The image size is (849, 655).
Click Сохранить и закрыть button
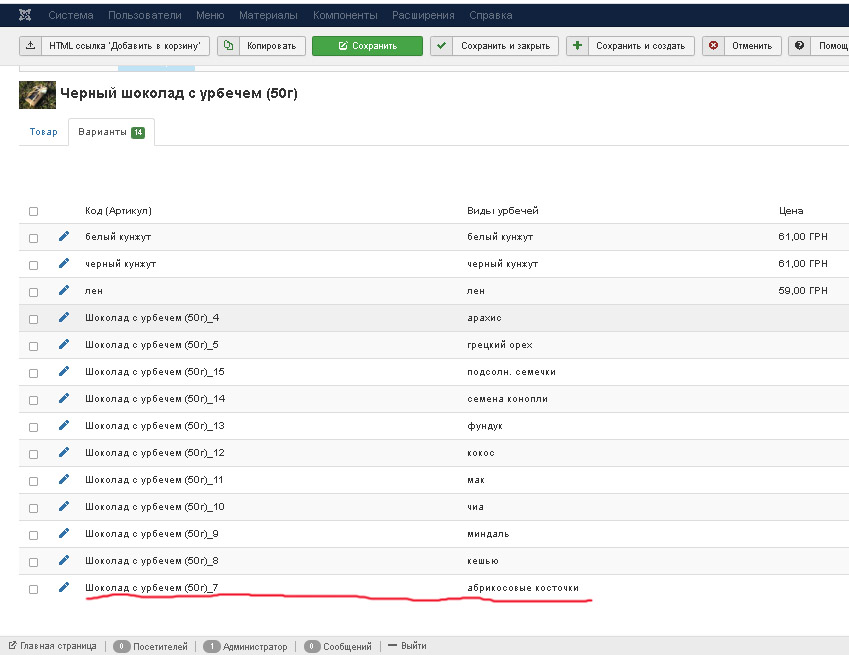[x=494, y=45]
